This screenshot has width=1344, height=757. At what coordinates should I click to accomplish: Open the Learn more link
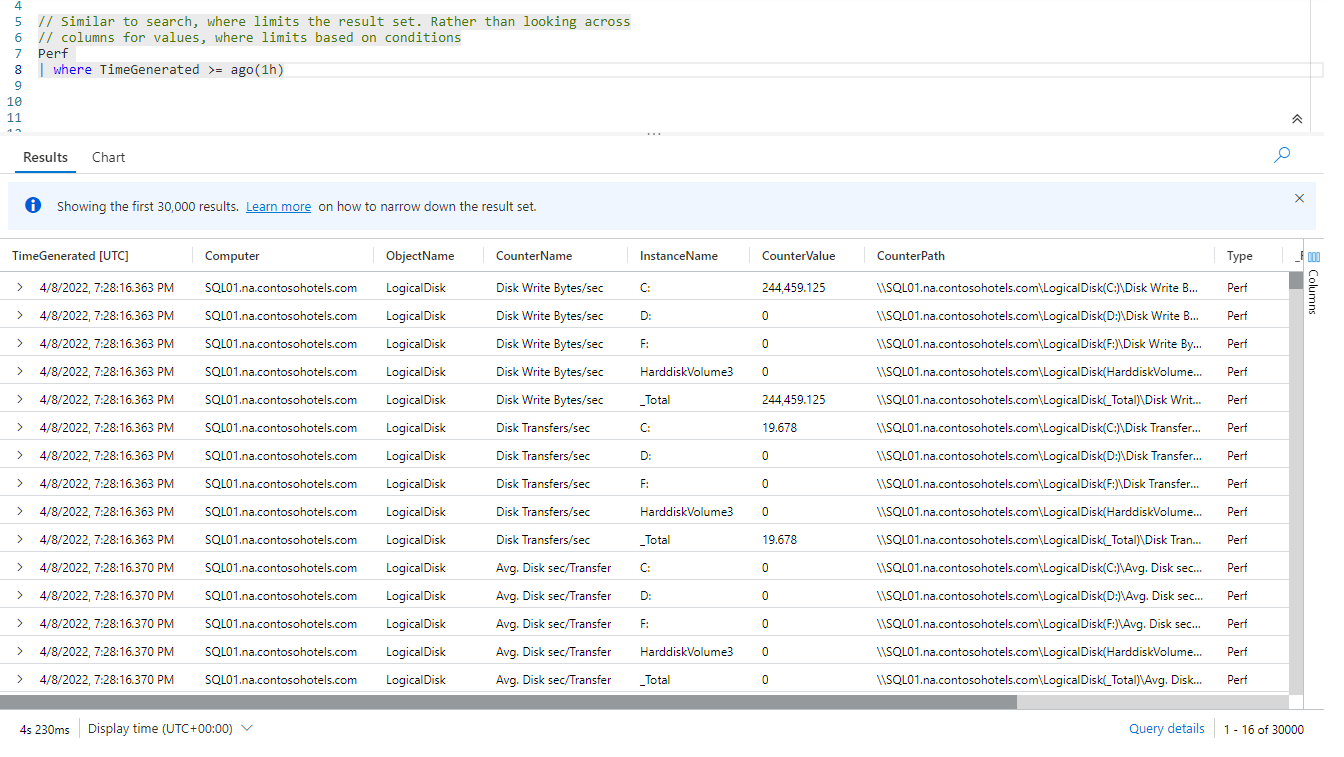pos(278,207)
